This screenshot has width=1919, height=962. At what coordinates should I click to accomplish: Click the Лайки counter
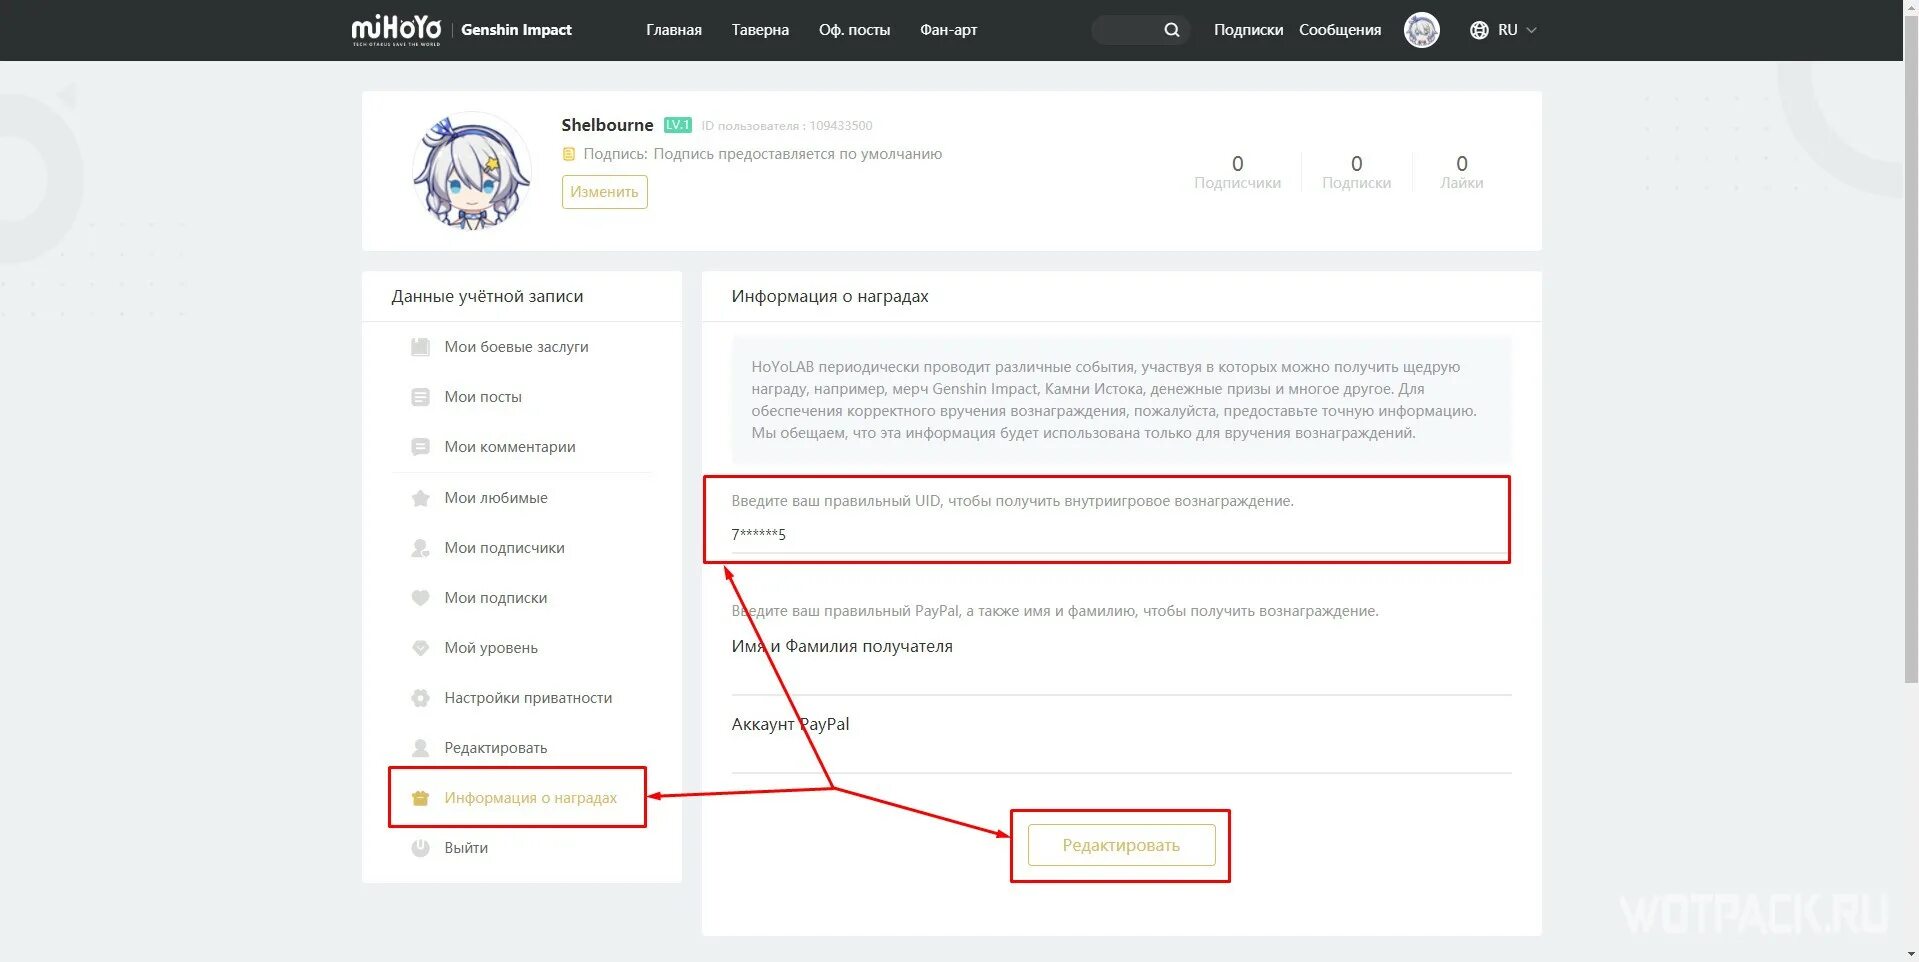(x=1461, y=172)
